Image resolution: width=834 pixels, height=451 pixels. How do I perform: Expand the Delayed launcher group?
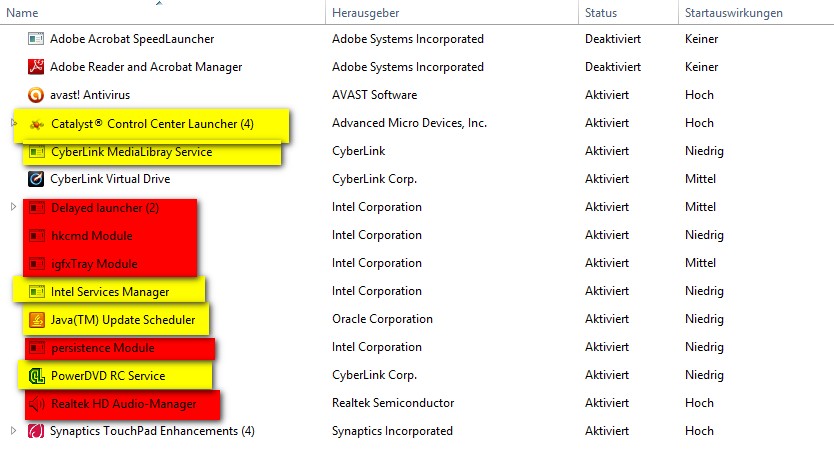[13, 207]
